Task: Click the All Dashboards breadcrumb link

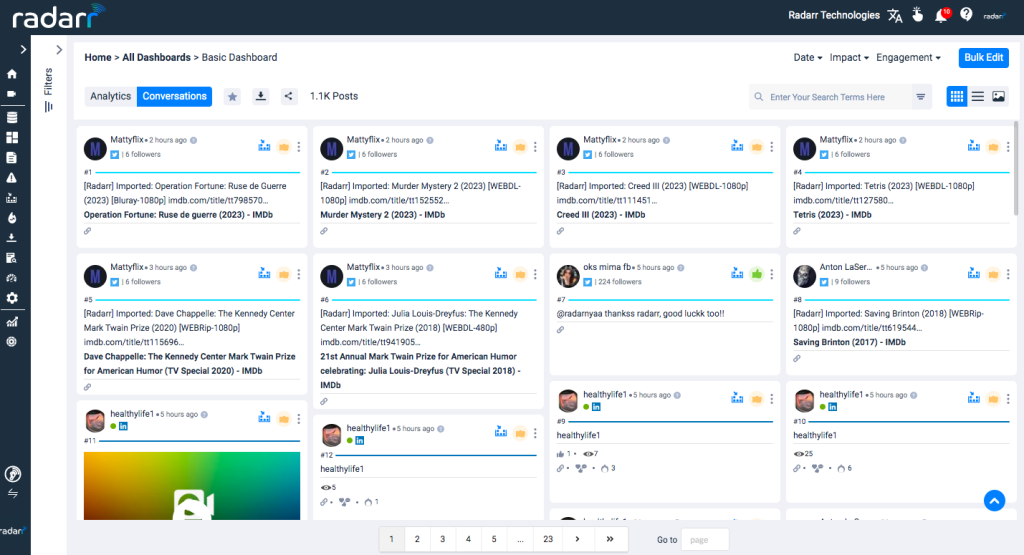Action: tap(157, 57)
